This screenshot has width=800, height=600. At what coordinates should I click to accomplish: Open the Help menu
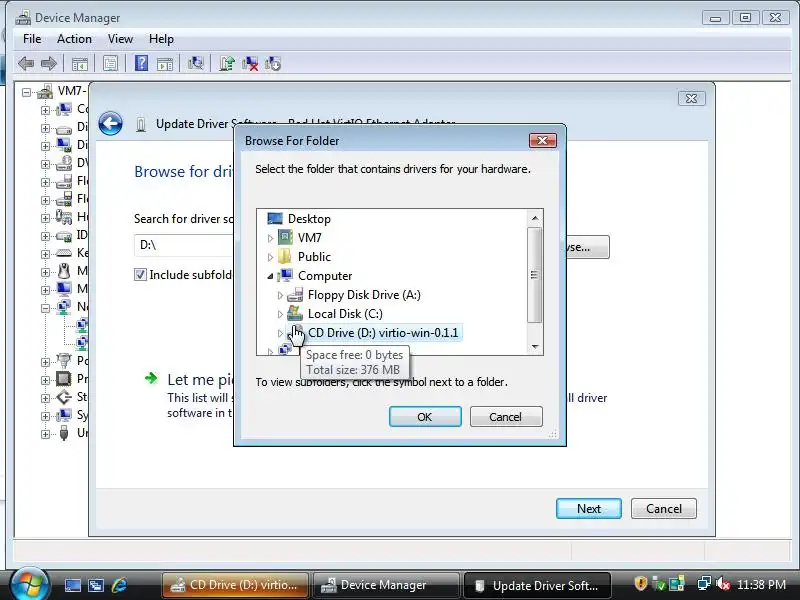coord(161,39)
